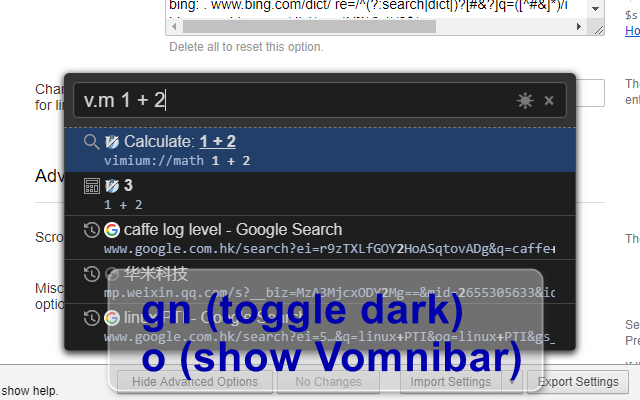This screenshot has height=400, width=640.
Task: Click the horizontal scrollbar left arrow
Action: click(x=174, y=27)
